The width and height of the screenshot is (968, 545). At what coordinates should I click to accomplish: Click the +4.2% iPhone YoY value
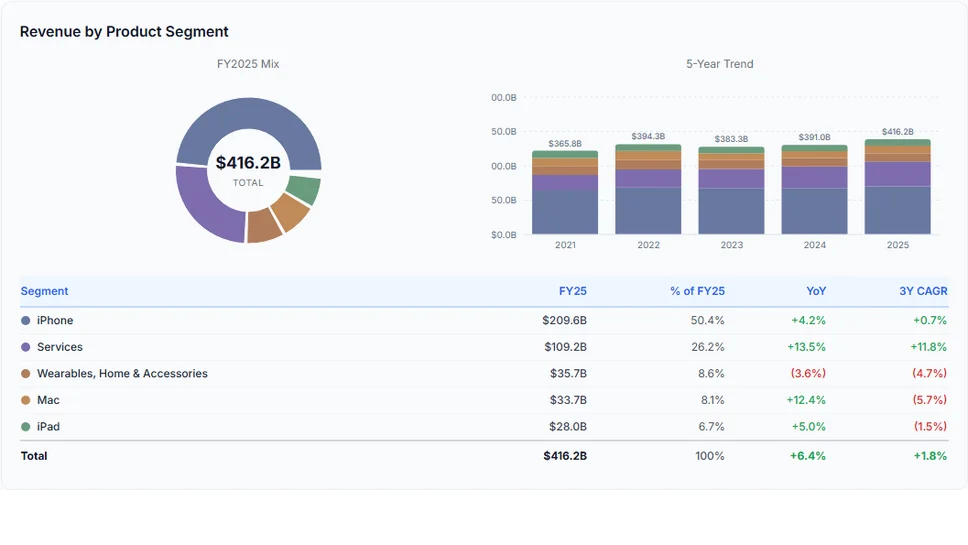click(809, 320)
